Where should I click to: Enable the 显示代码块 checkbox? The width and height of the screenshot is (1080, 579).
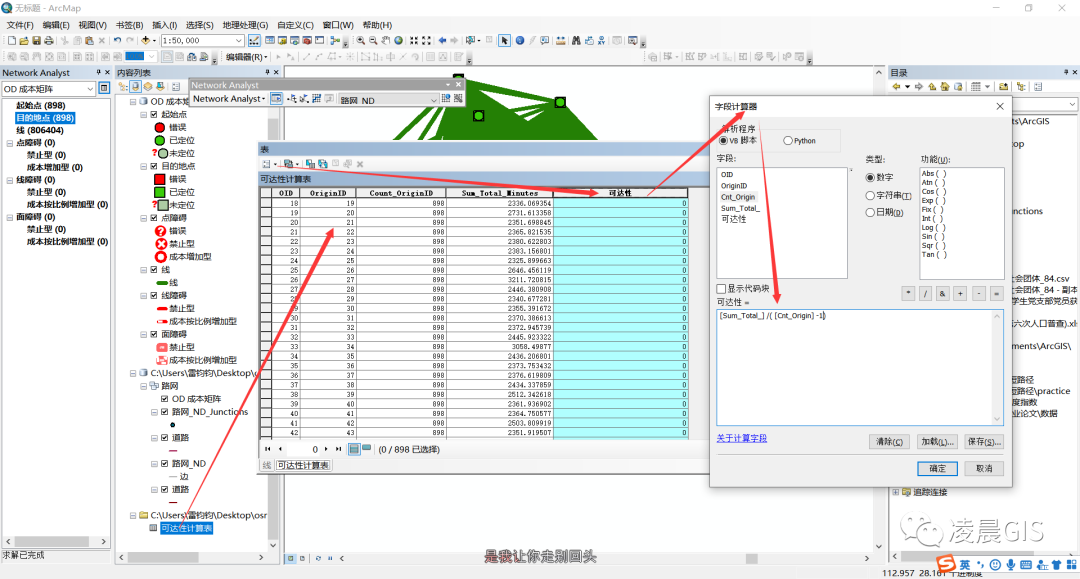(721, 288)
